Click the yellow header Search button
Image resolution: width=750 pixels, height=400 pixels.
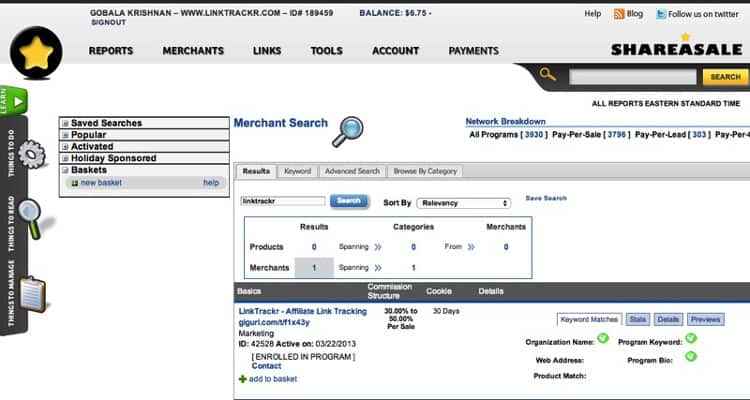[725, 77]
